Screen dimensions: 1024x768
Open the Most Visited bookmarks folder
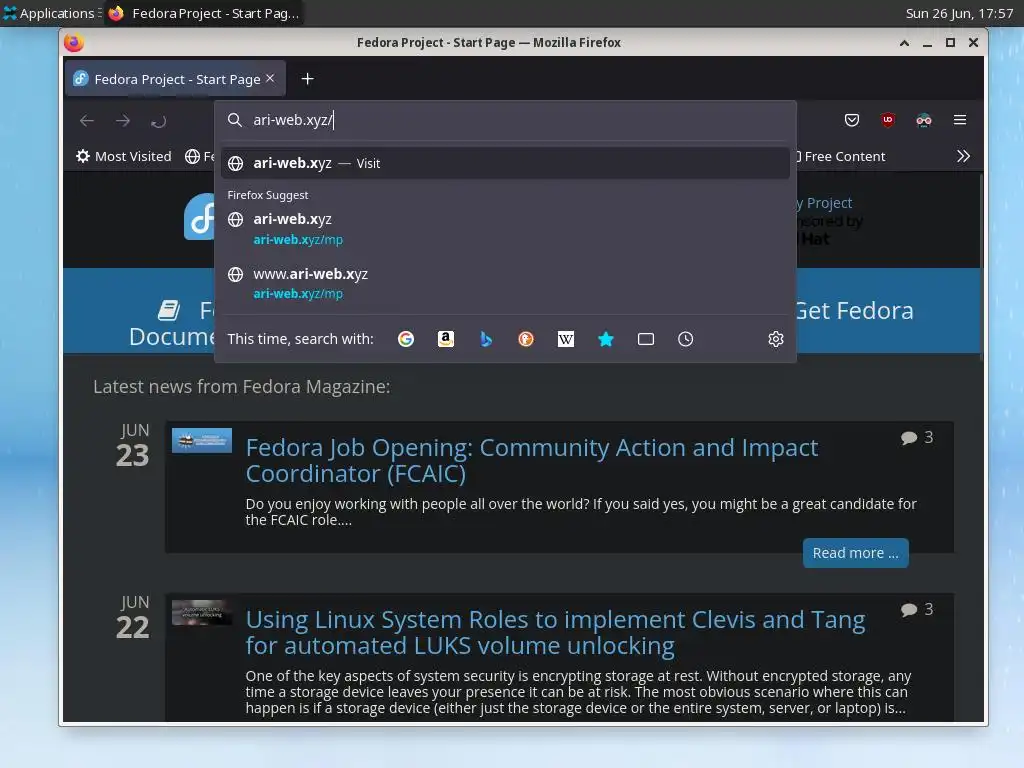pos(124,156)
